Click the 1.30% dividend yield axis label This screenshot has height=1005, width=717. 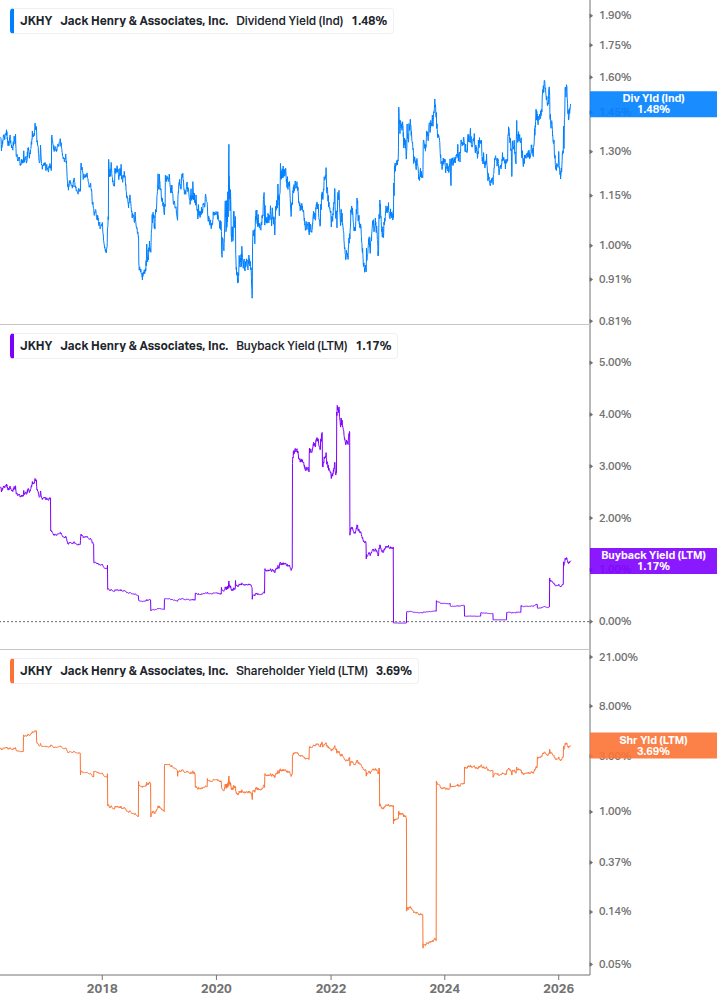pos(615,152)
